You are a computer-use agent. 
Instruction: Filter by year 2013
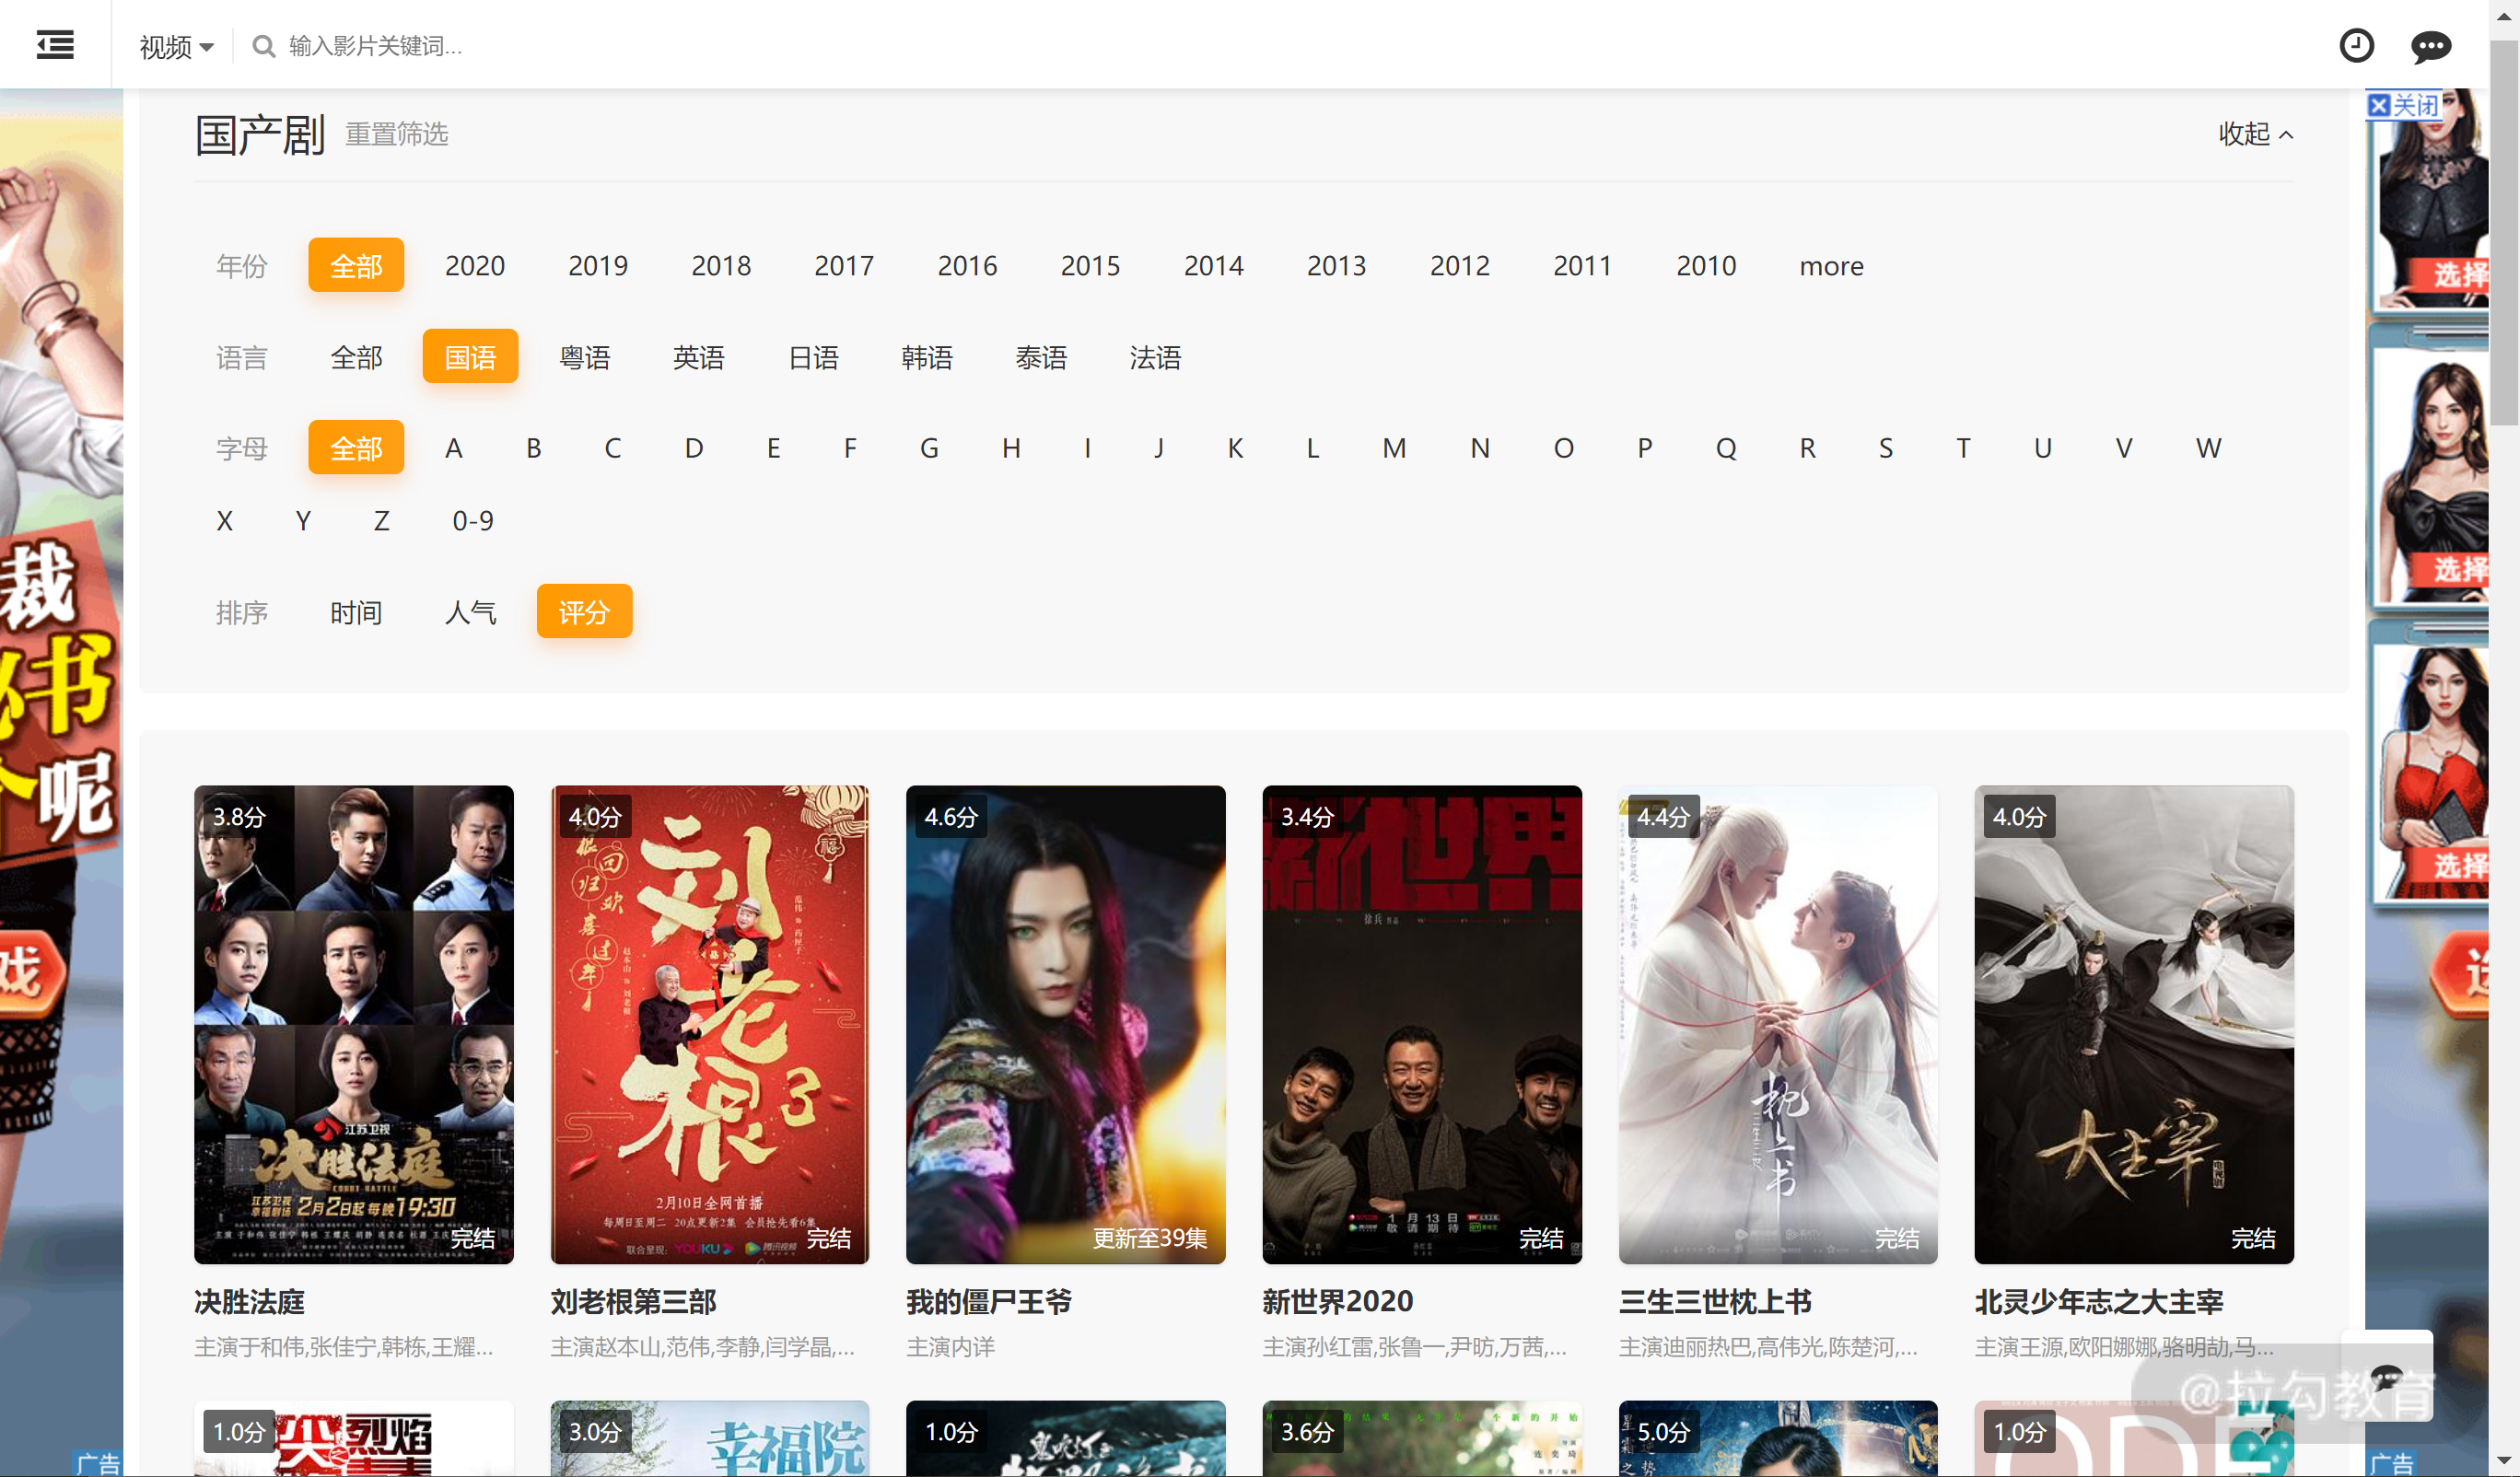(x=1336, y=265)
